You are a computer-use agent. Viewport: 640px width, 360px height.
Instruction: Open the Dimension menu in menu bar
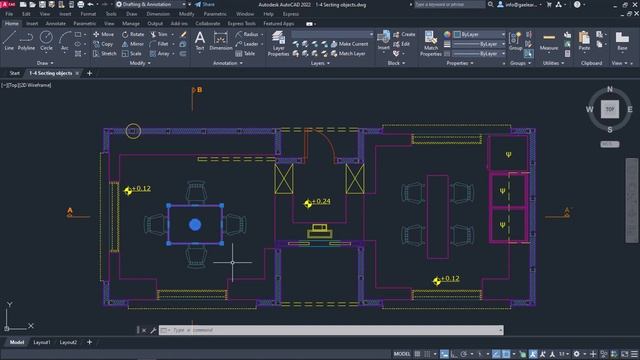point(158,14)
